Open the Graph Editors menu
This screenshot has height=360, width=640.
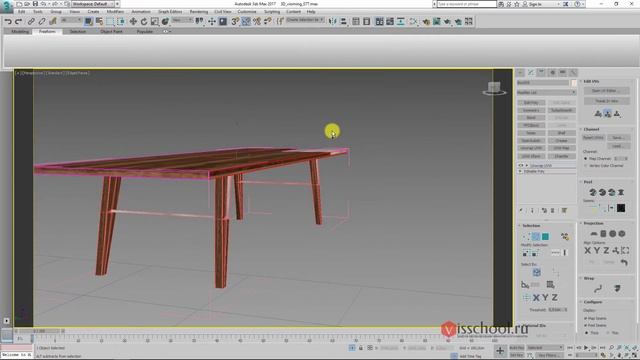(170, 12)
